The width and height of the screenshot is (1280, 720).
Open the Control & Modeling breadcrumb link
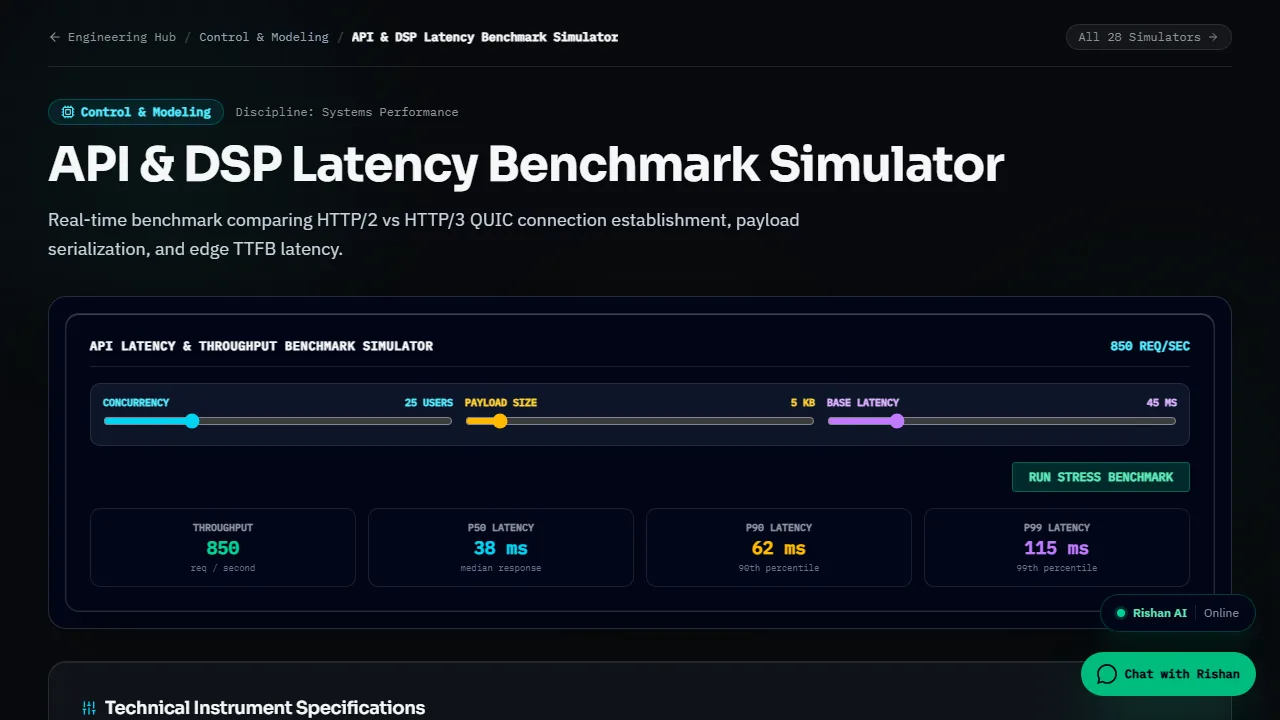point(264,37)
